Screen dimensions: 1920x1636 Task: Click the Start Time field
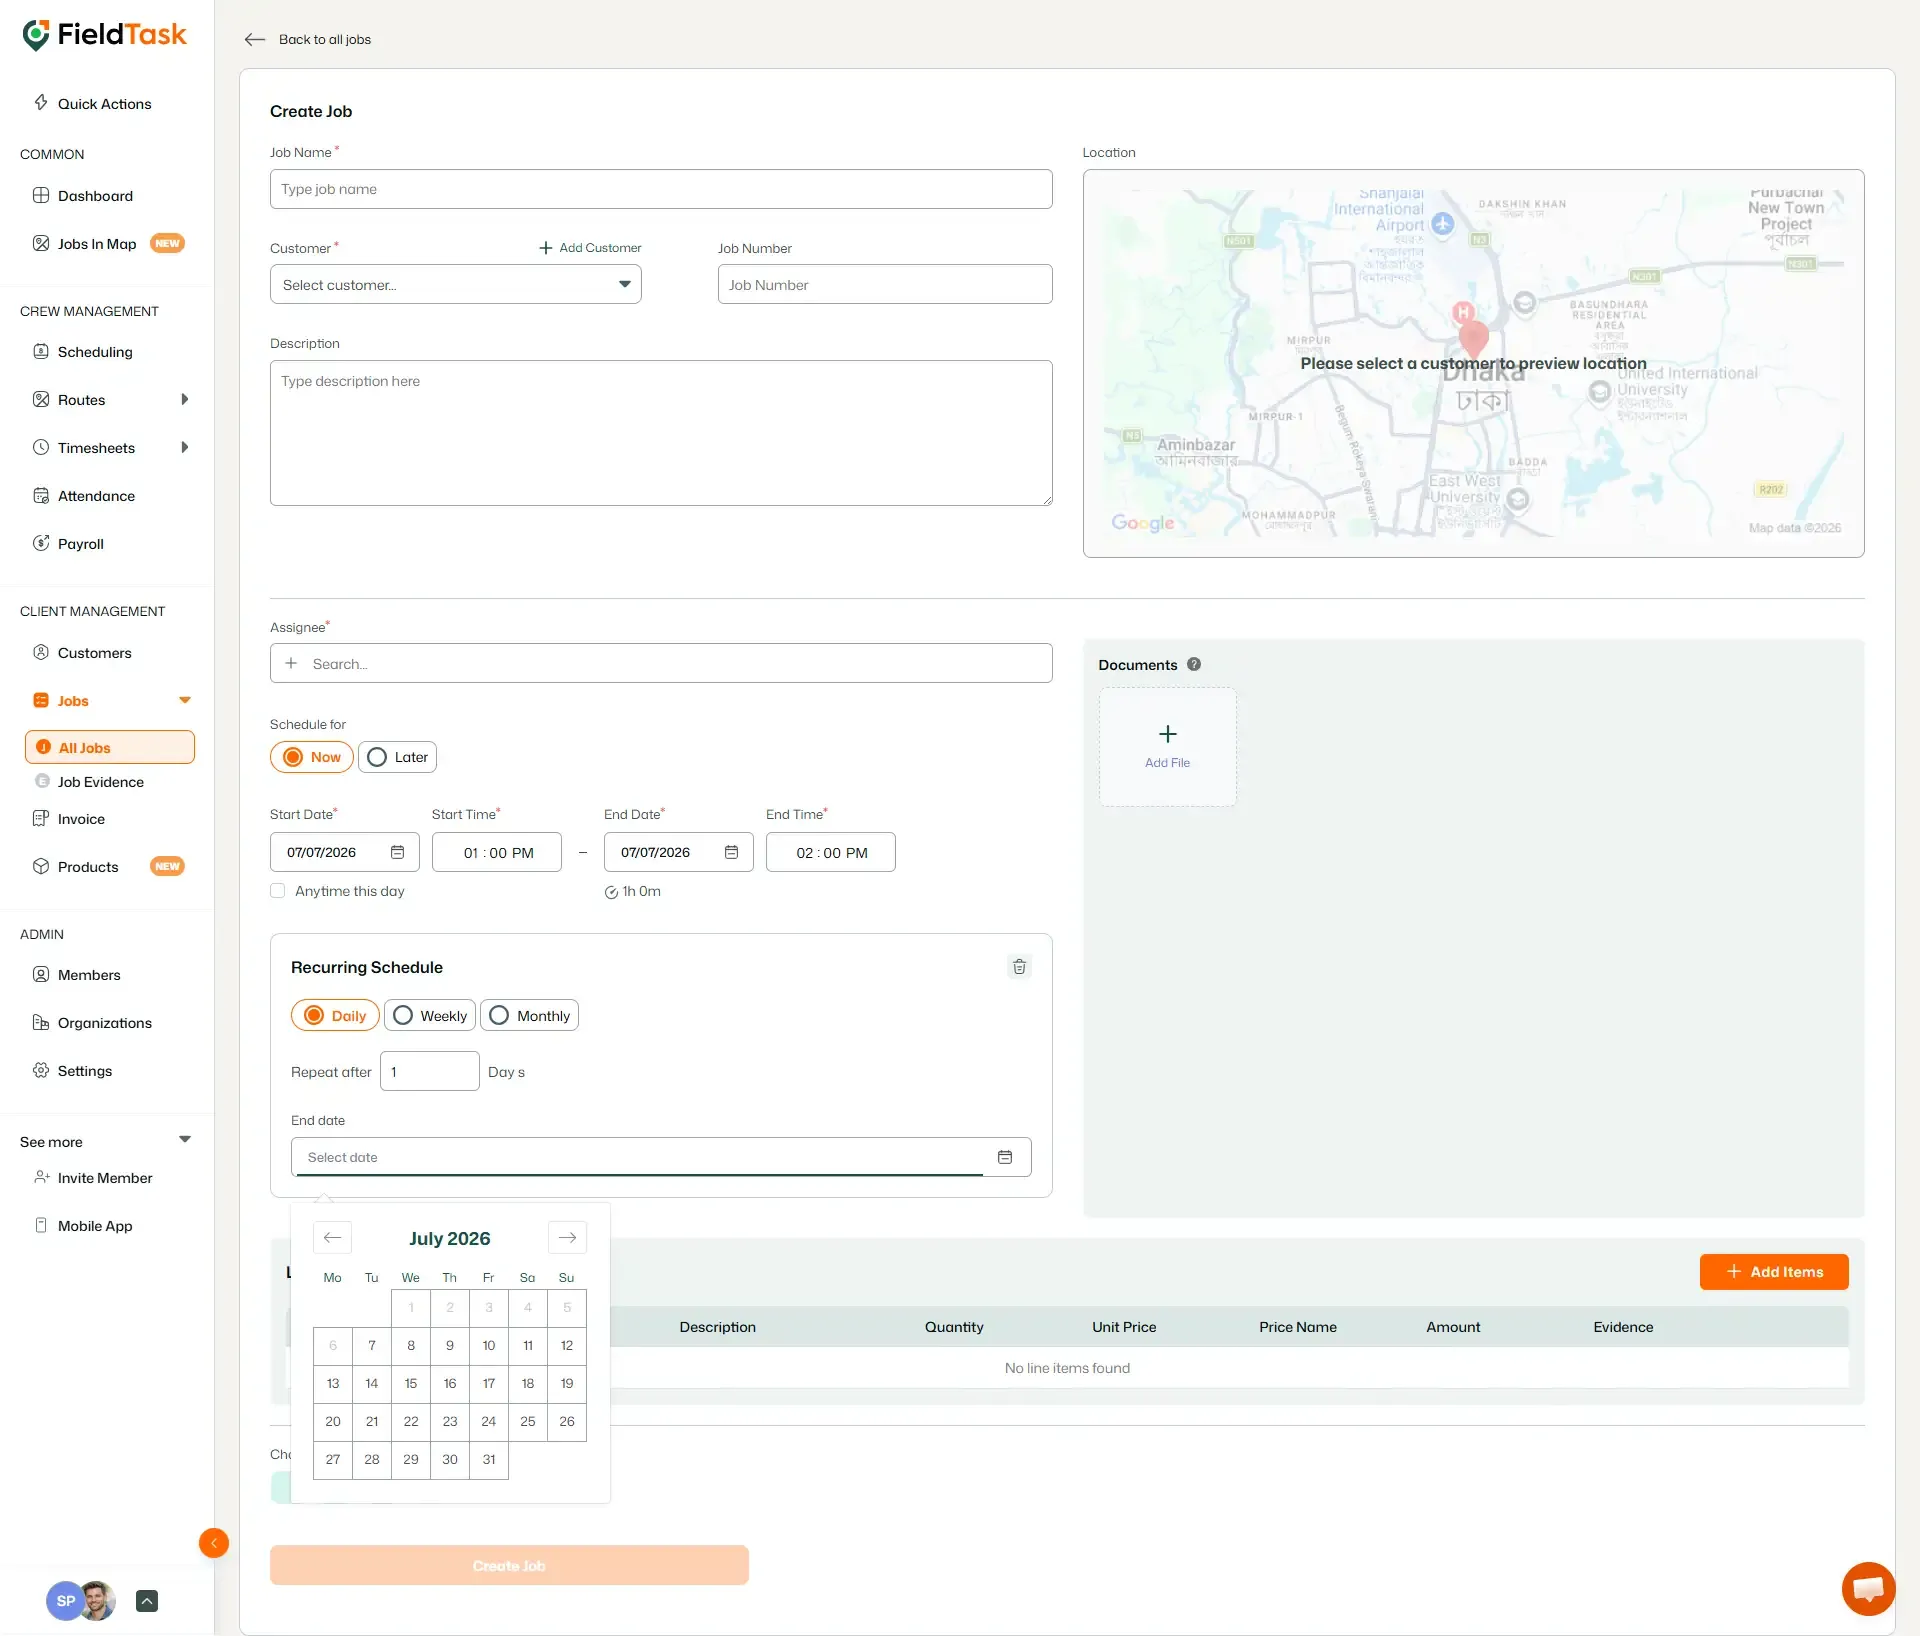[x=497, y=852]
